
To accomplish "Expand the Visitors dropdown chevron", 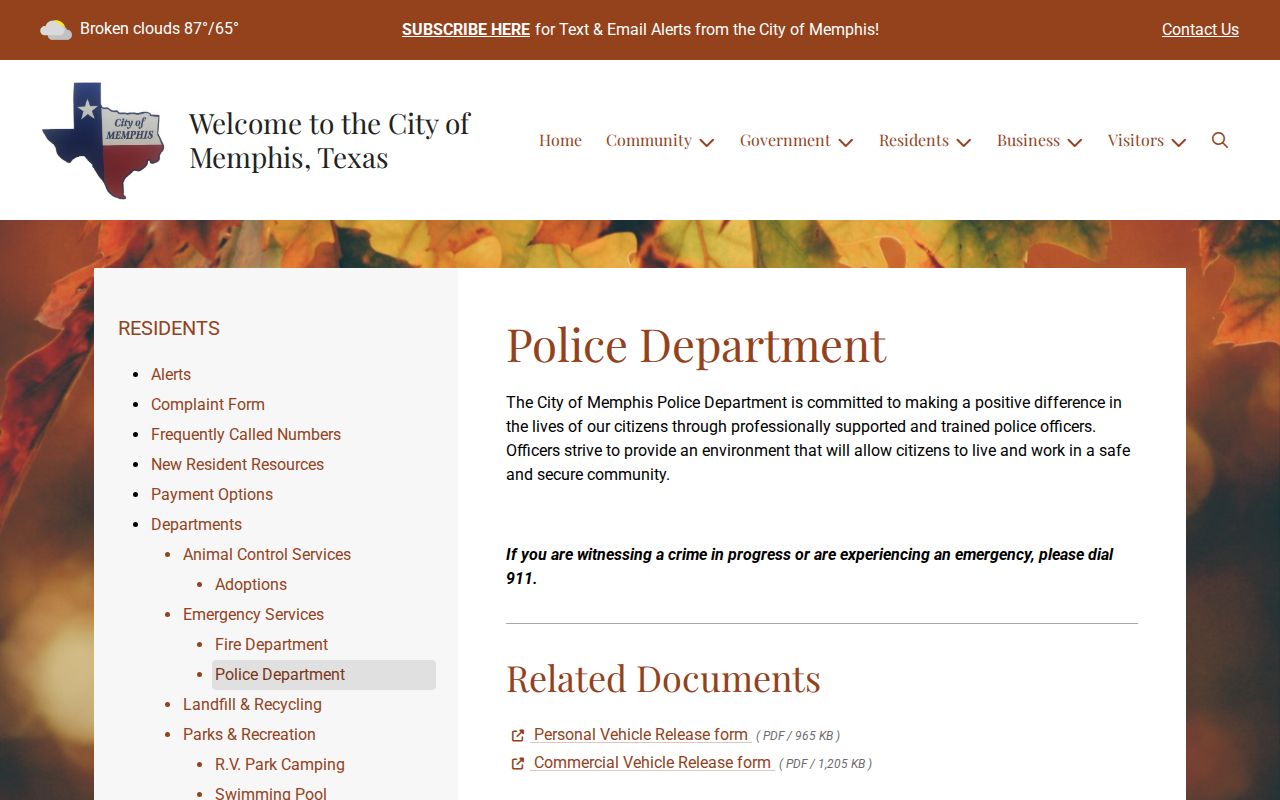I will point(1179,142).
